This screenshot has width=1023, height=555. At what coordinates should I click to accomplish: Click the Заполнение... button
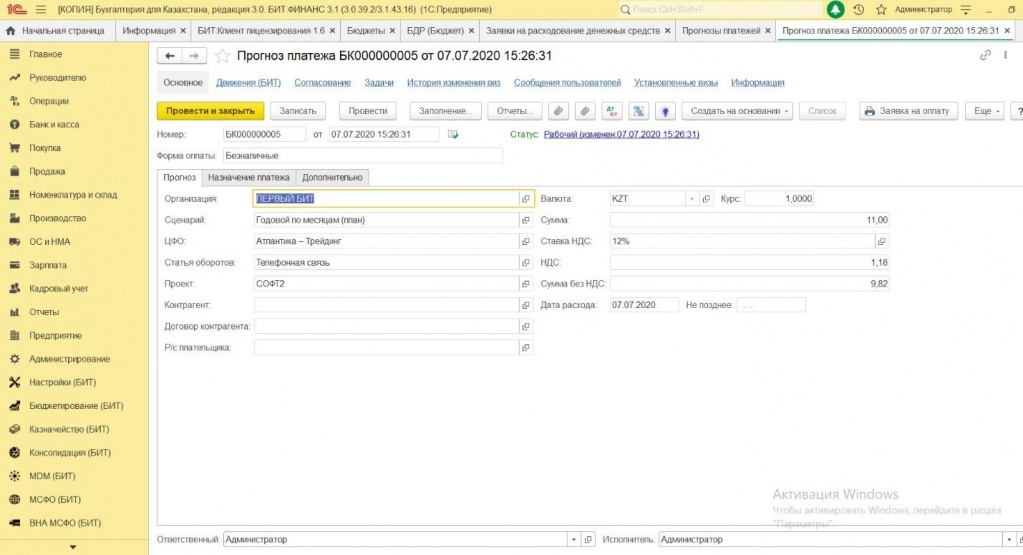coord(445,111)
